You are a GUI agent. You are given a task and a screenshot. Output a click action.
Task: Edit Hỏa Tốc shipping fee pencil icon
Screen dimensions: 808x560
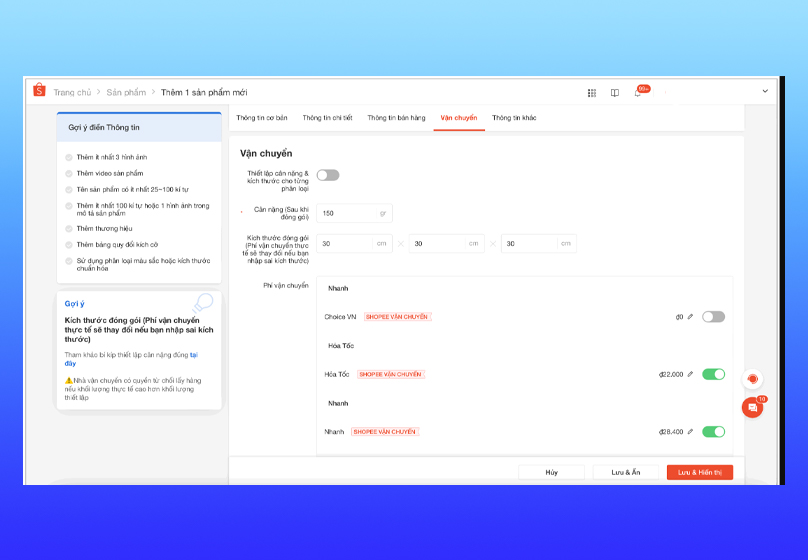click(690, 374)
